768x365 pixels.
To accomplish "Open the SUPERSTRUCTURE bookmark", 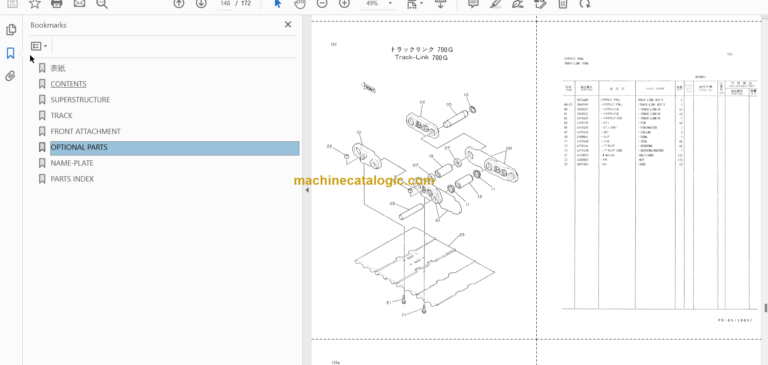I will 80,99.
